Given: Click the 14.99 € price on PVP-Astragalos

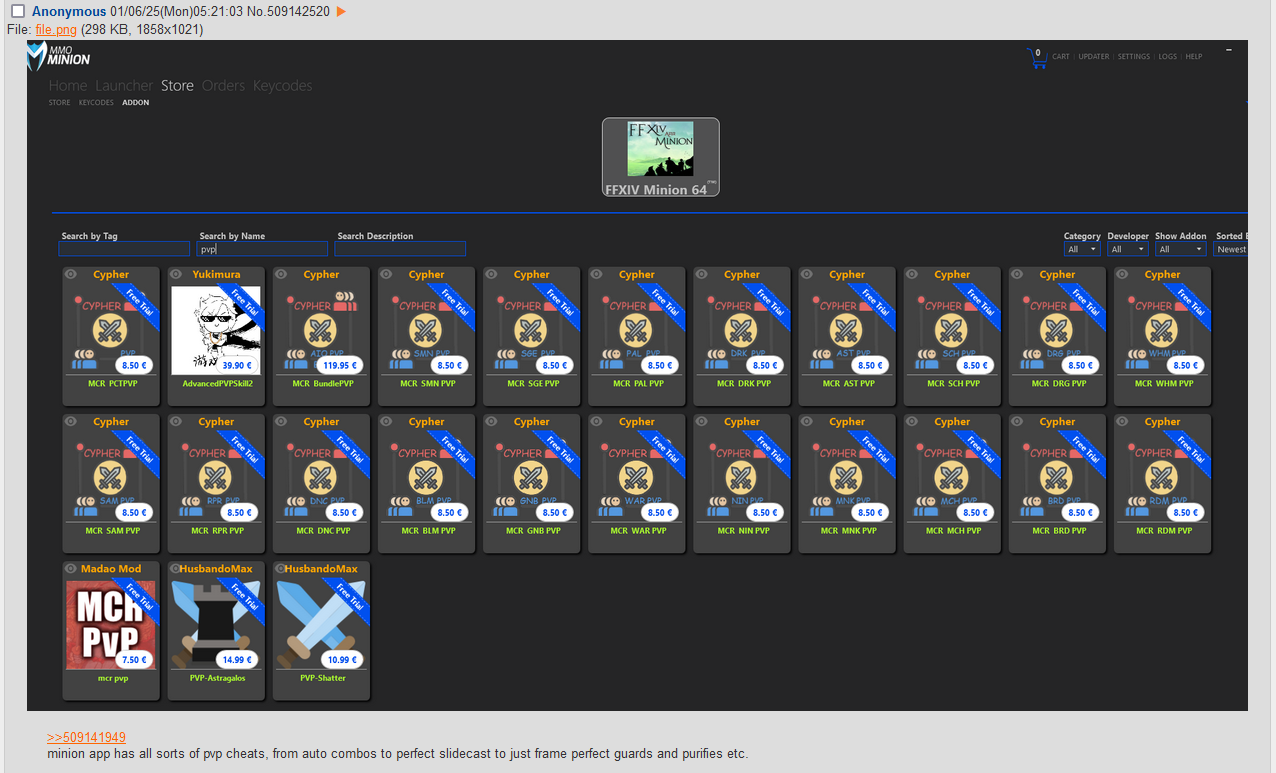Looking at the screenshot, I should [237, 659].
